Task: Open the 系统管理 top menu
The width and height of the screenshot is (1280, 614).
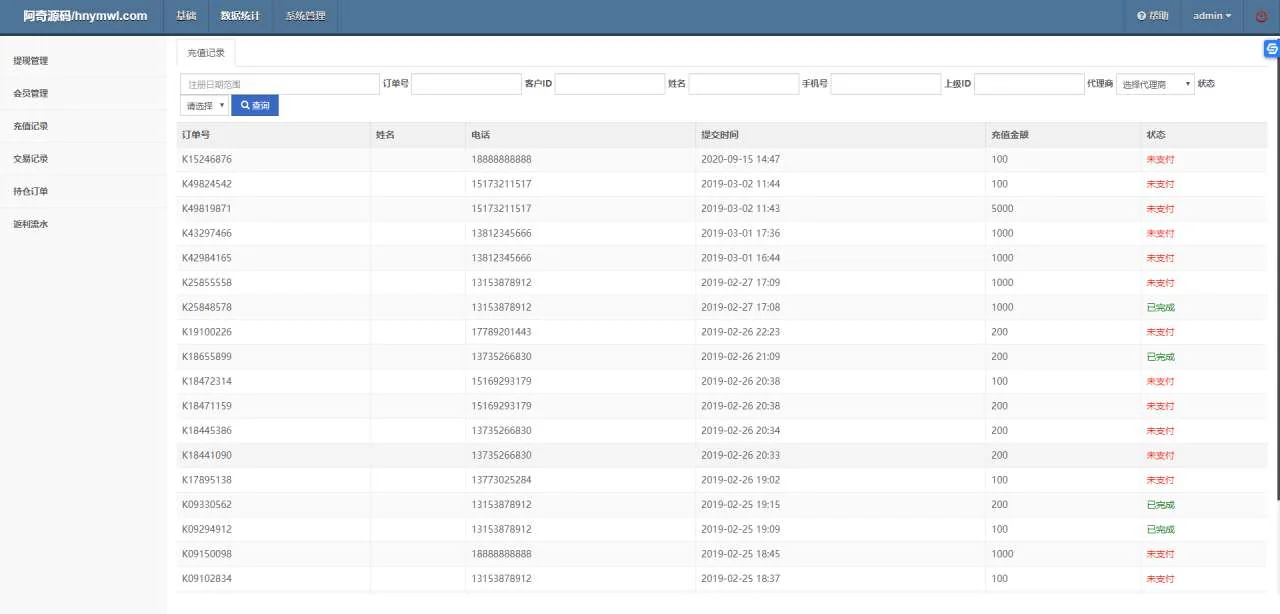Action: pyautogui.click(x=304, y=16)
